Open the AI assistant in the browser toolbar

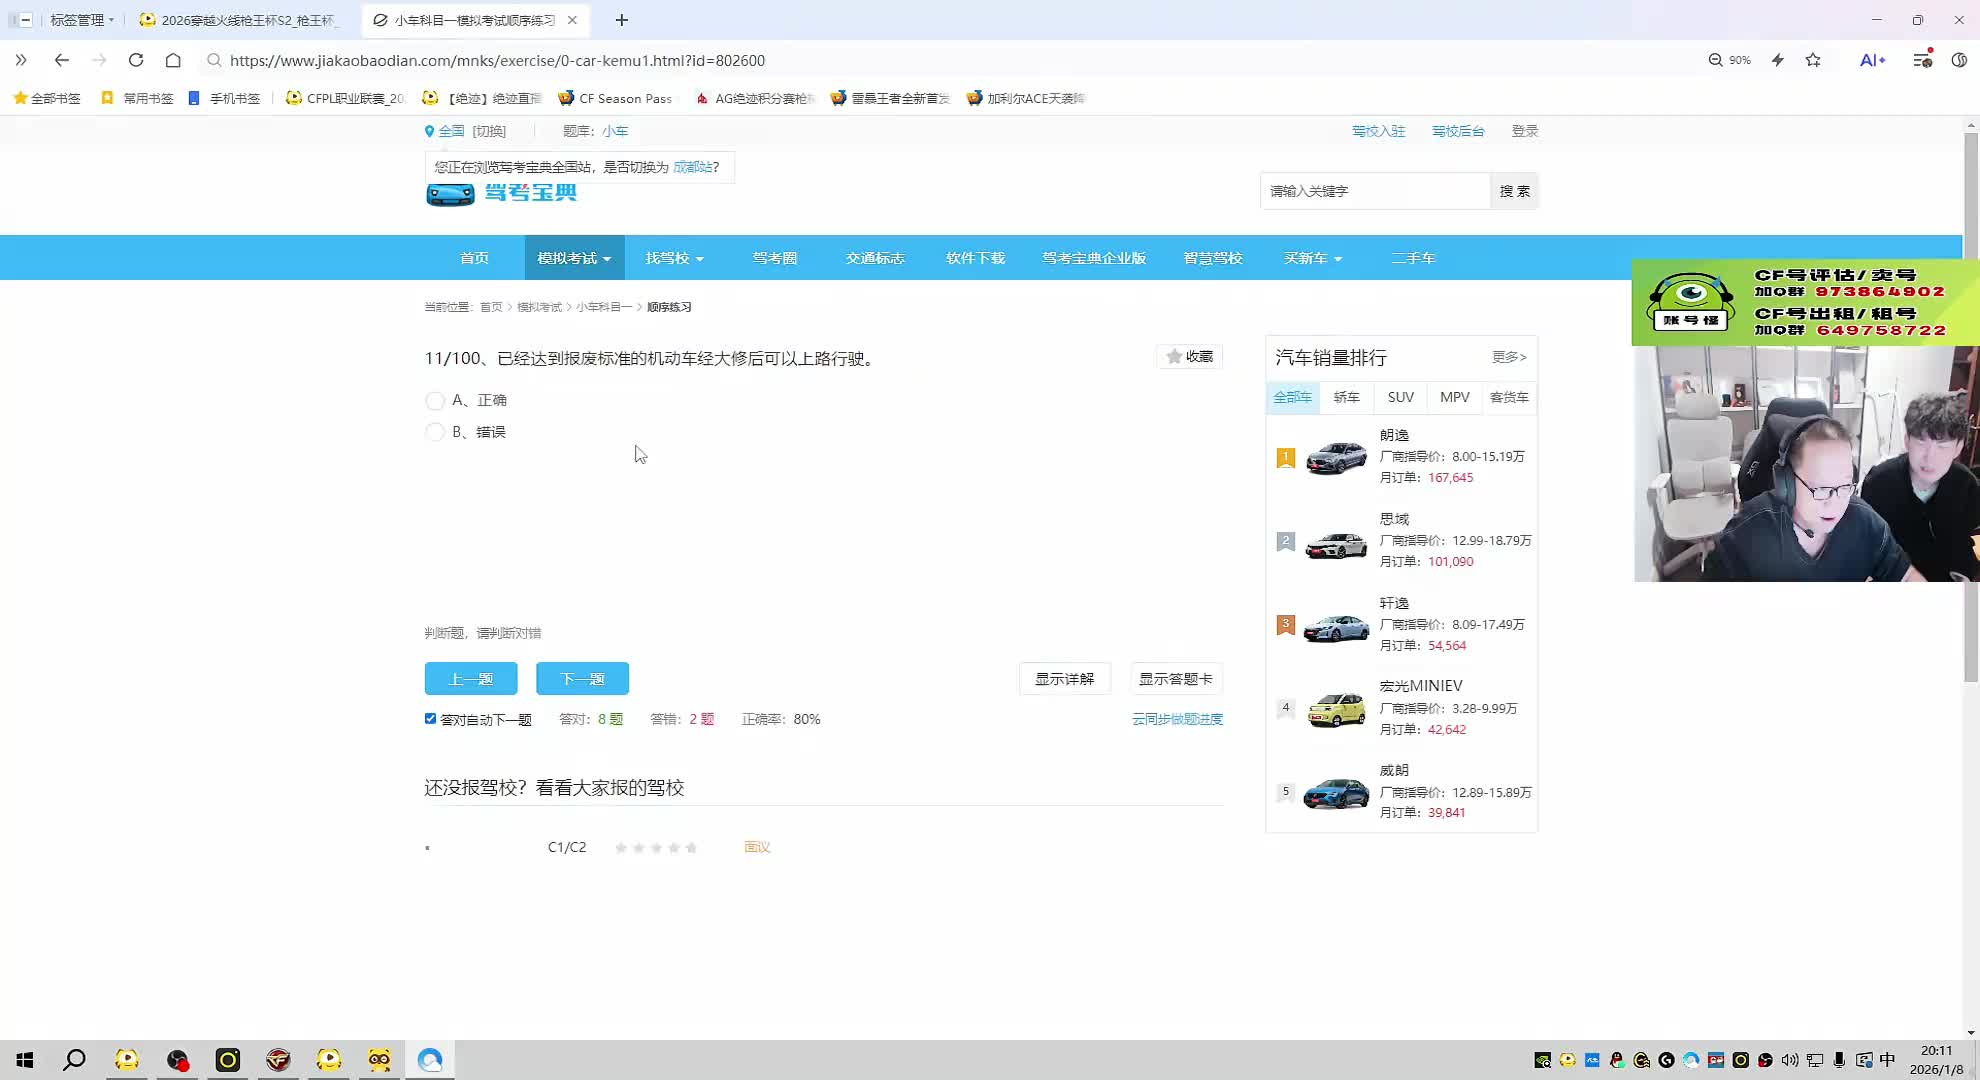click(1871, 60)
